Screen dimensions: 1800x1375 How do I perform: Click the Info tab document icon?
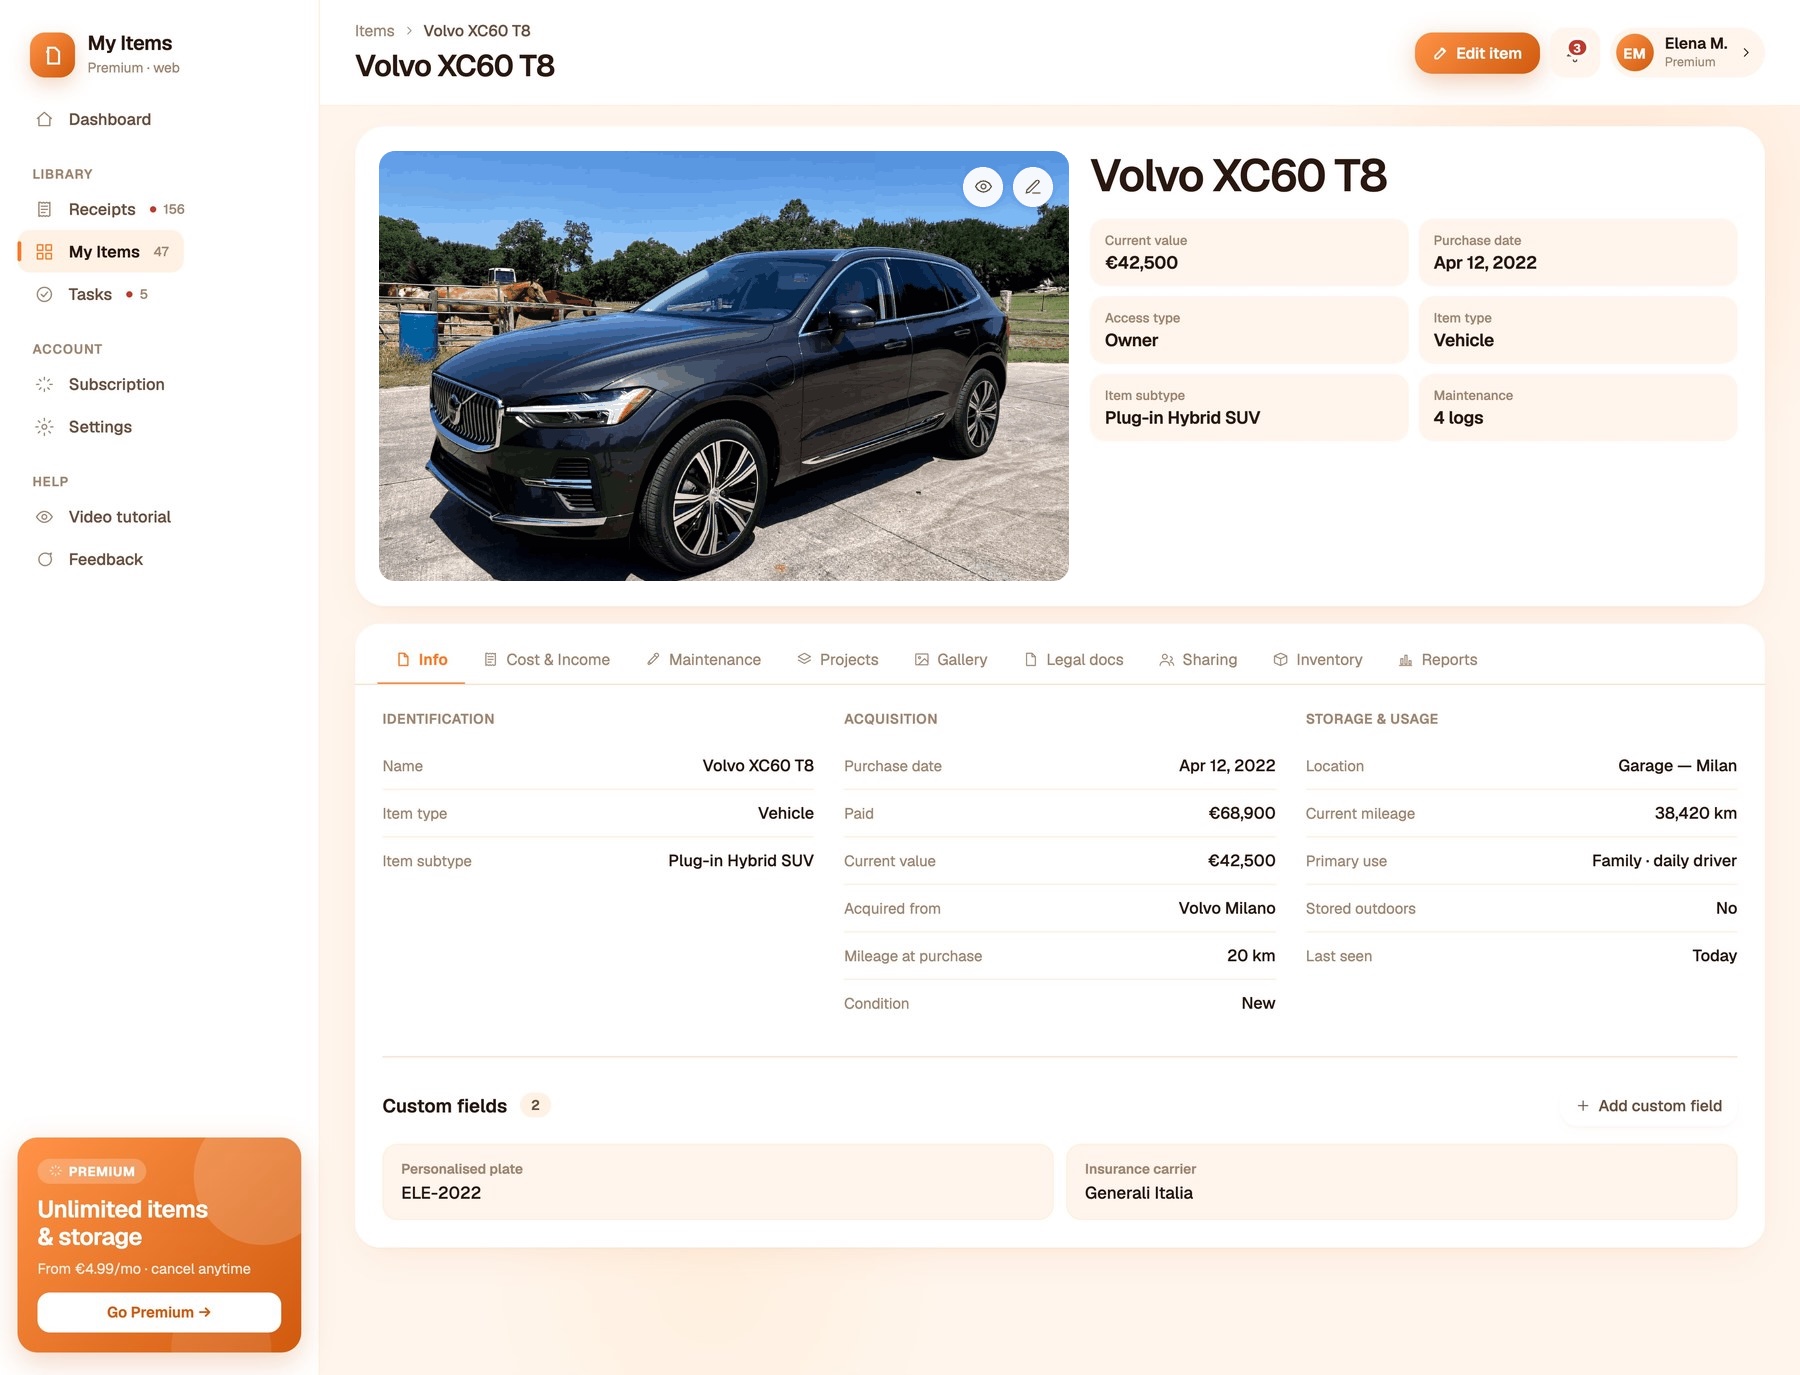click(x=404, y=660)
